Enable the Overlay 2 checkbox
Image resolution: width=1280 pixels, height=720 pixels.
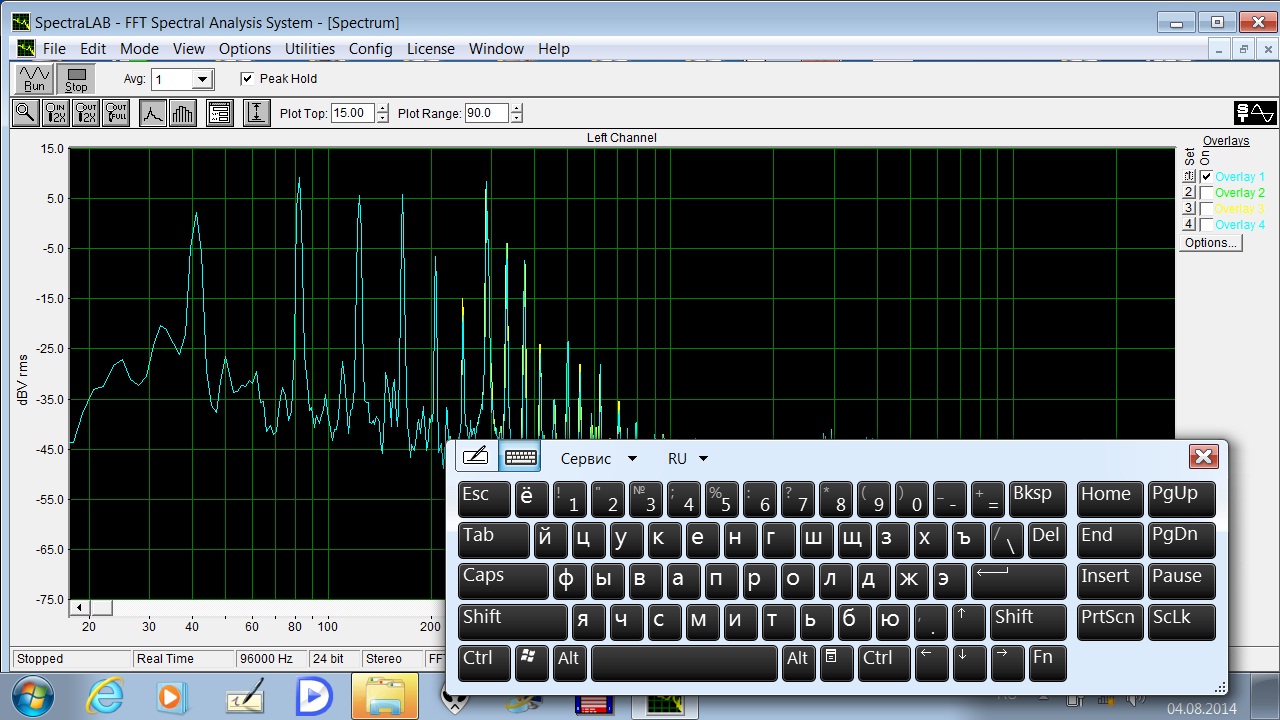[x=1206, y=193]
